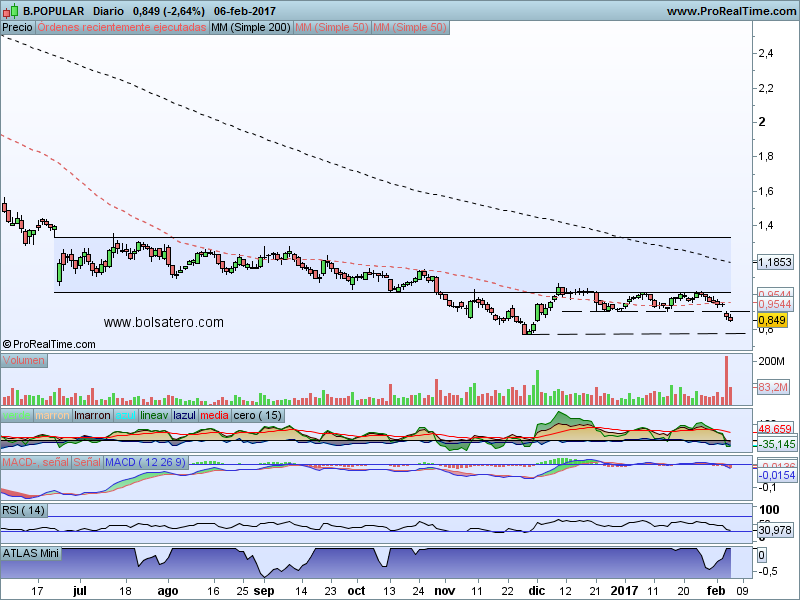Image resolution: width=800 pixels, height=600 pixels.
Task: Select the Señal label in MACD panel
Action: (87, 462)
